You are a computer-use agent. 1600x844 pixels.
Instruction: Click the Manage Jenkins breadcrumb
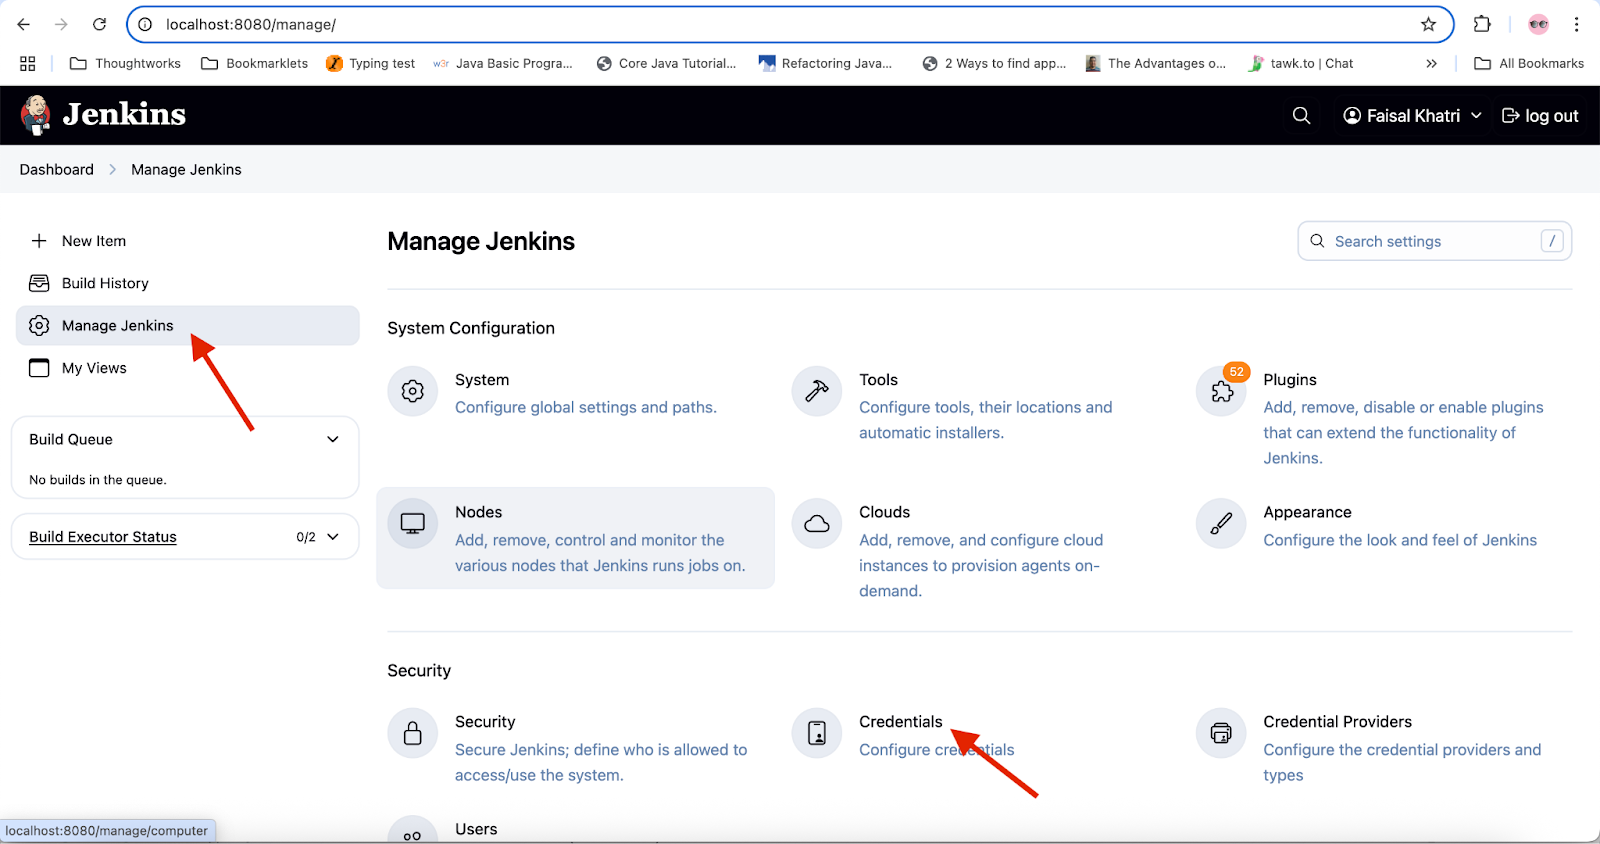186,170
